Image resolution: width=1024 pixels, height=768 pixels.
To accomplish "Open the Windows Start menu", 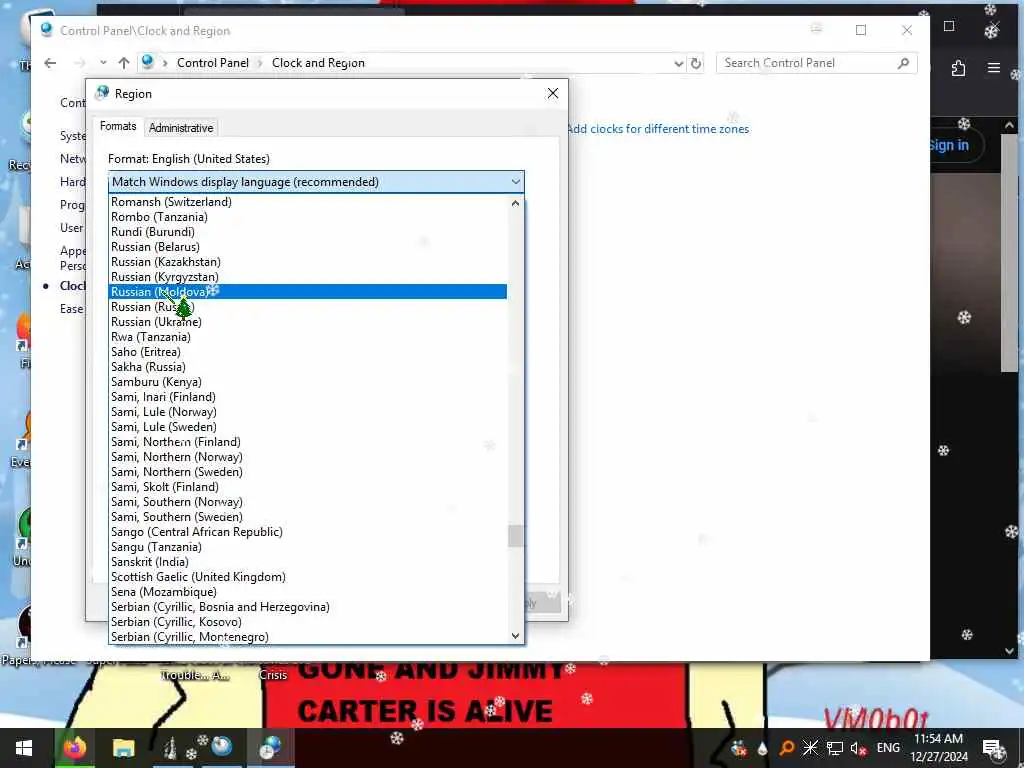I will [24, 748].
